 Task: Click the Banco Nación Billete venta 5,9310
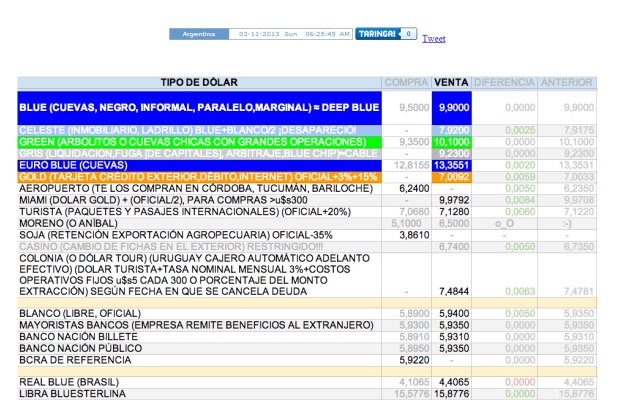pyautogui.click(x=454, y=337)
